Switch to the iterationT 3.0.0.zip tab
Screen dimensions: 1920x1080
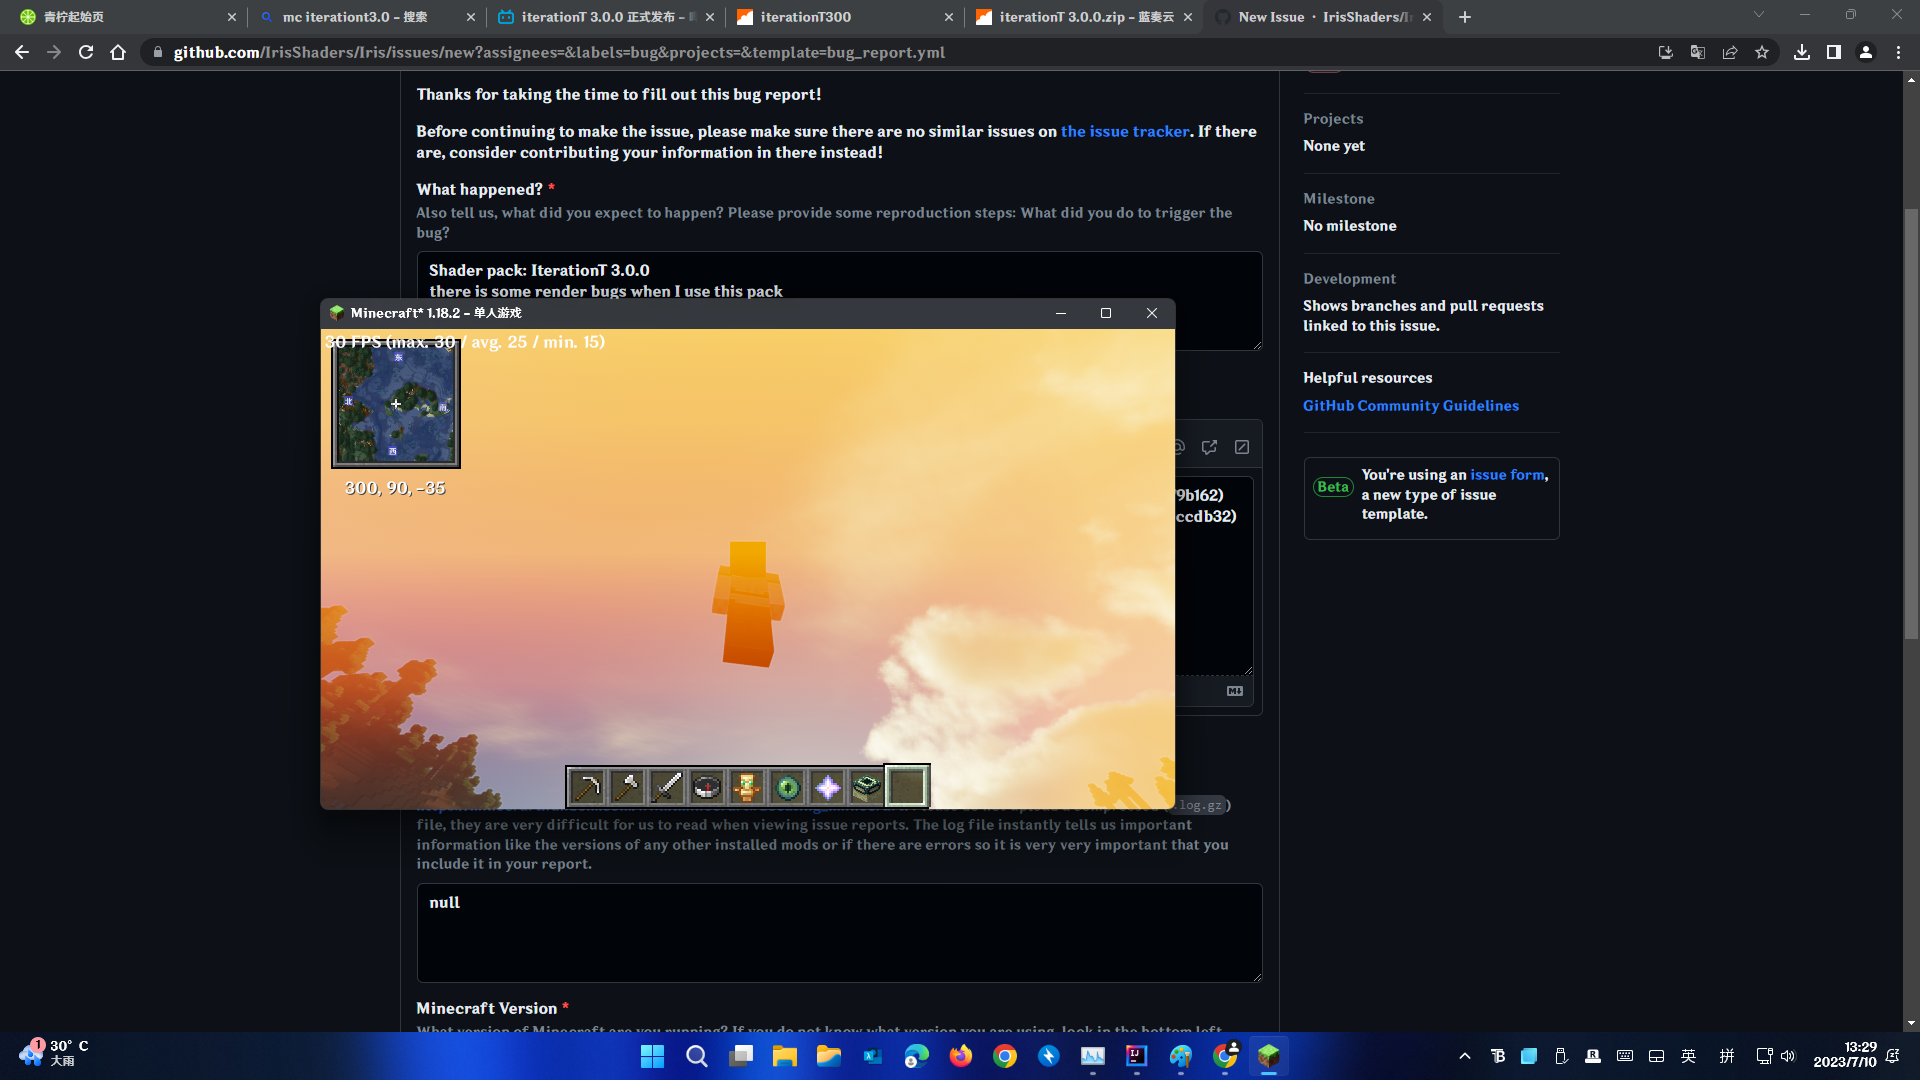tap(1080, 17)
